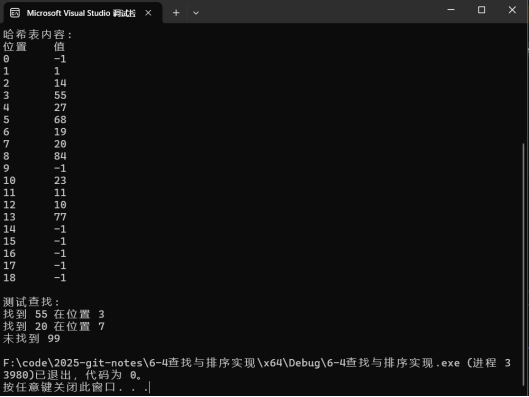Select the Microsoft Visual Studio debug console tab

(83, 13)
